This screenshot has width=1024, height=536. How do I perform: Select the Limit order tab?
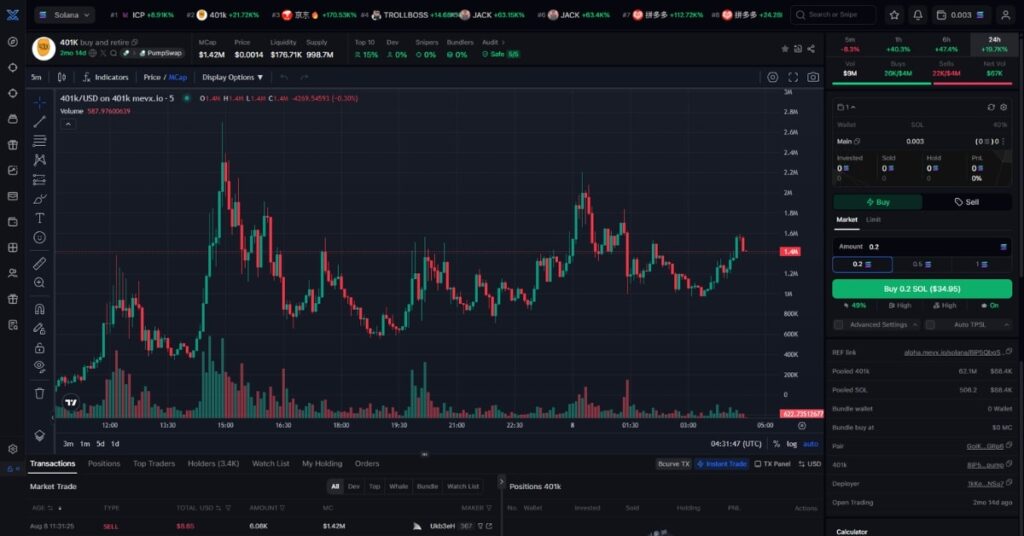click(873, 219)
